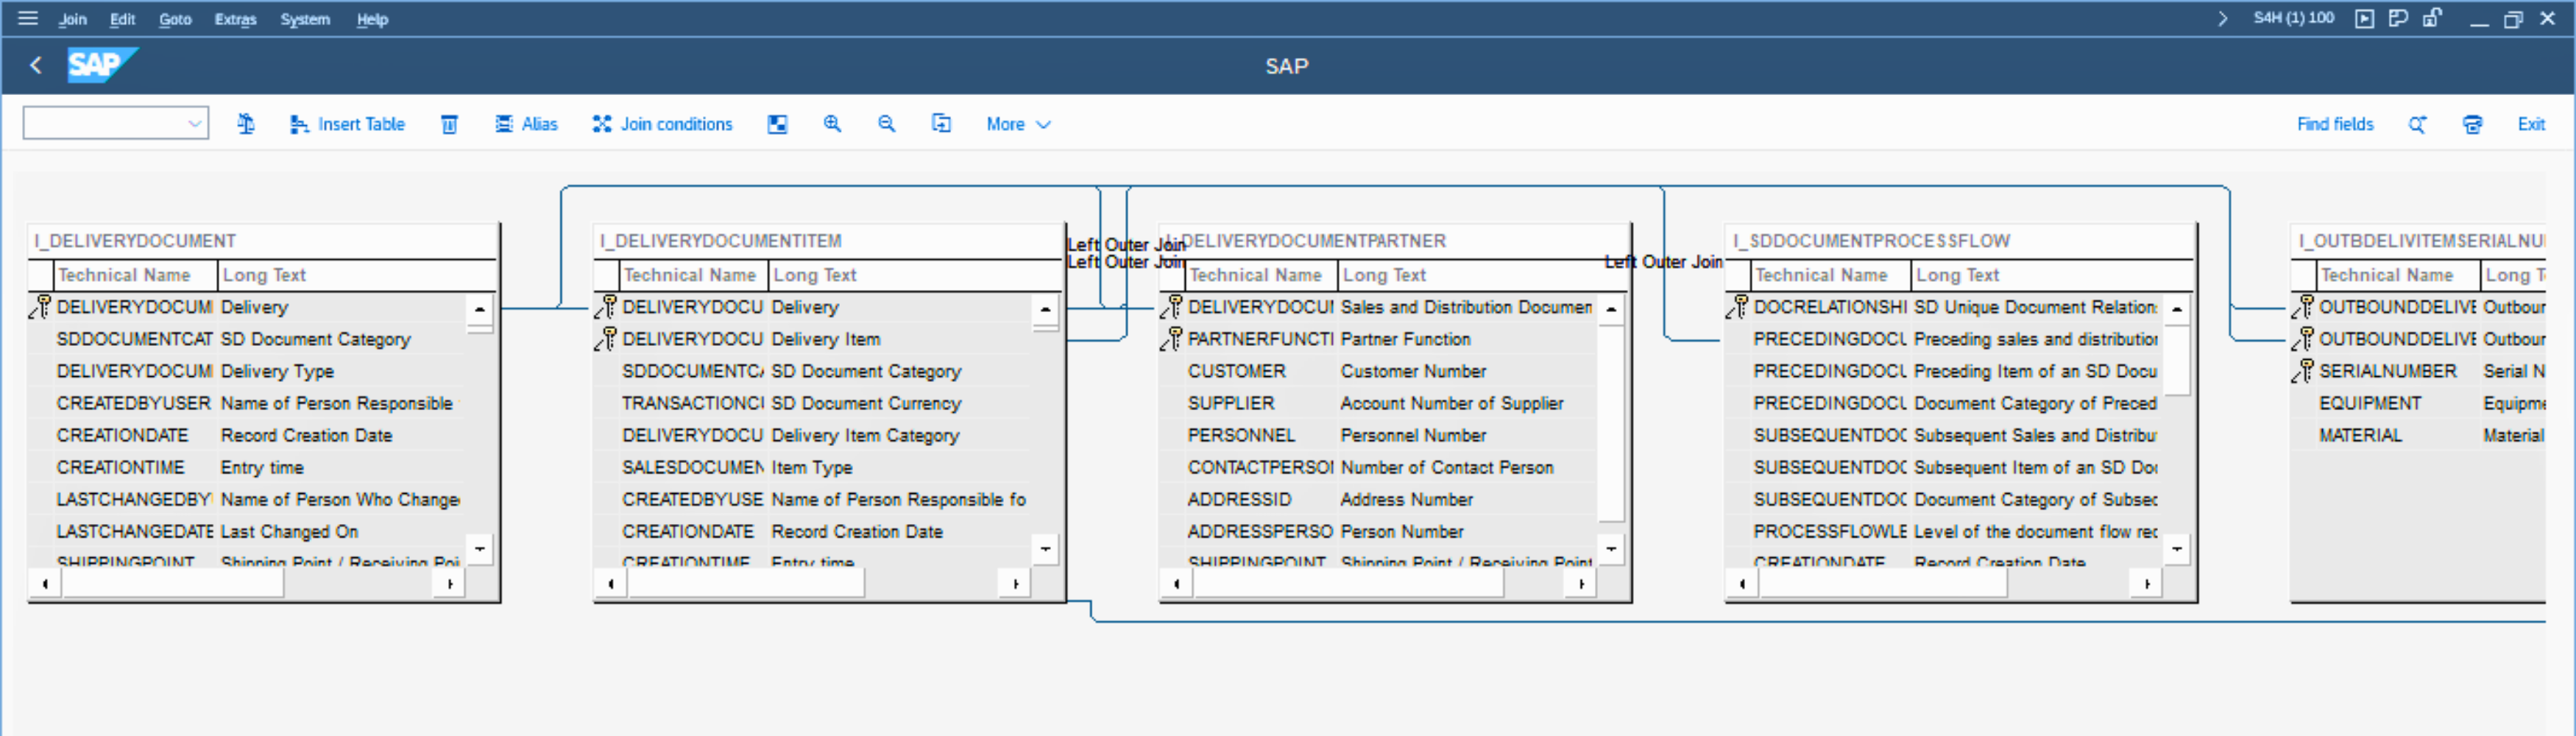
Task: Expand the More toolbar menu
Action: (x=1018, y=124)
